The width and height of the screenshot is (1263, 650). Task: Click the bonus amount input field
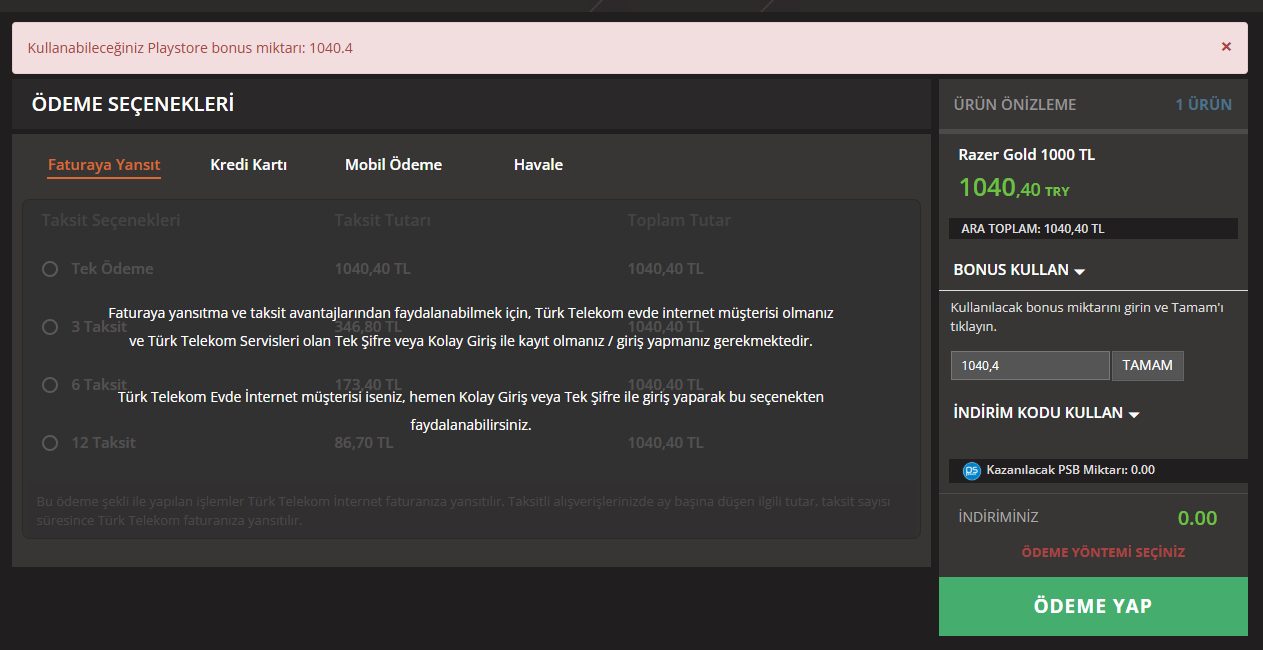click(1030, 366)
